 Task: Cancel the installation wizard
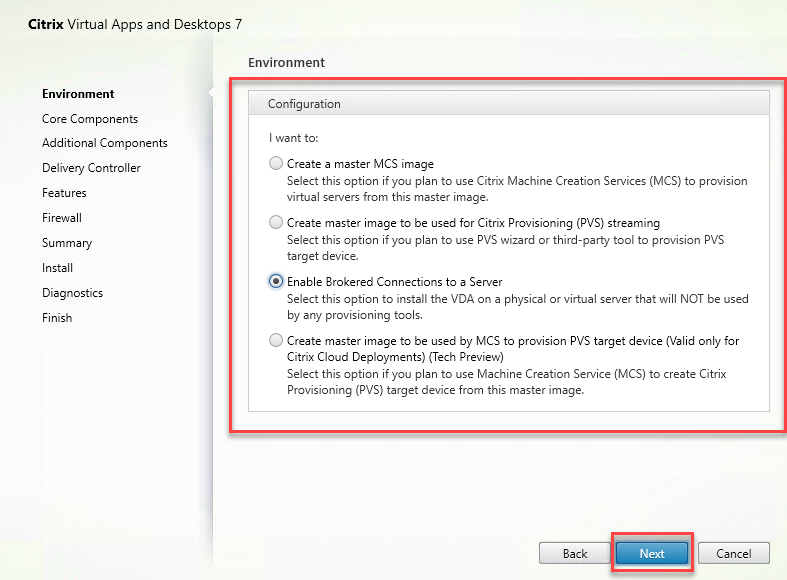[x=733, y=553]
